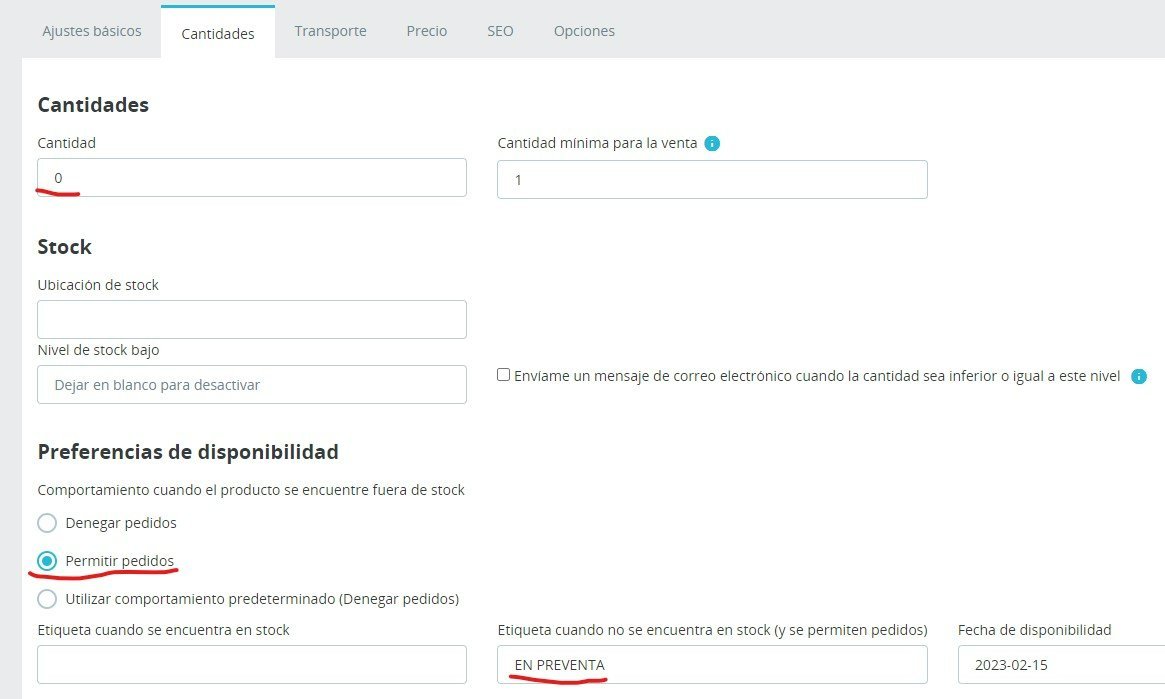
Task: Click info icon beside email notification checkbox
Action: coord(1138,377)
